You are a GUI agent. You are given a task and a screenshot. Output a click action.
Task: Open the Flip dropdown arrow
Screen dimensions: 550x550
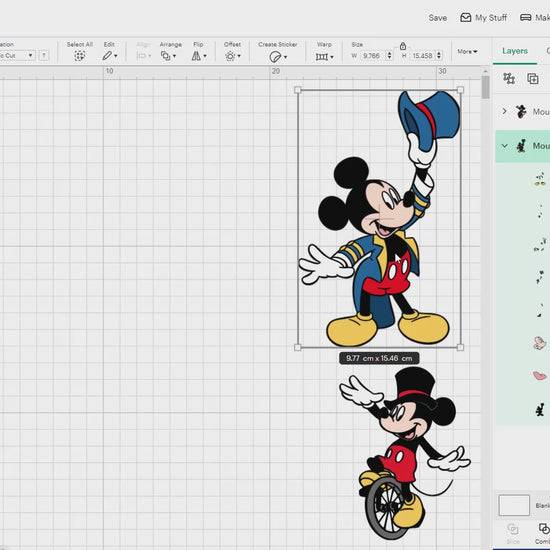[205, 56]
